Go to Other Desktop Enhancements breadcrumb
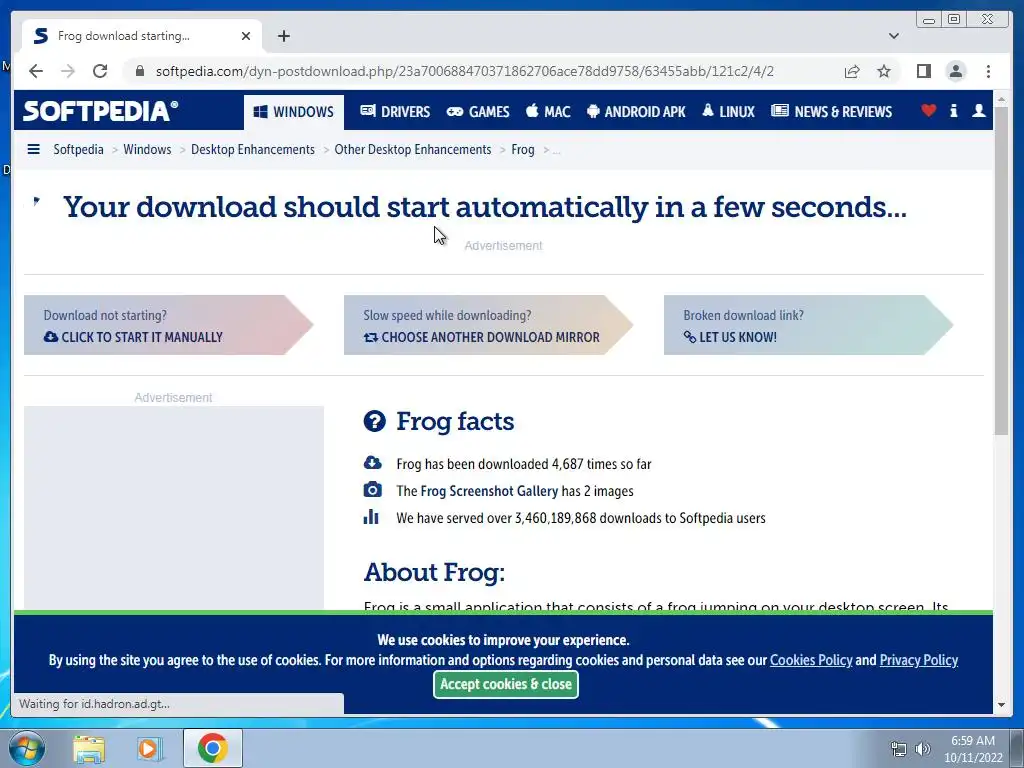Screen dimensions: 1024x768 pyautogui.click(x=413, y=150)
